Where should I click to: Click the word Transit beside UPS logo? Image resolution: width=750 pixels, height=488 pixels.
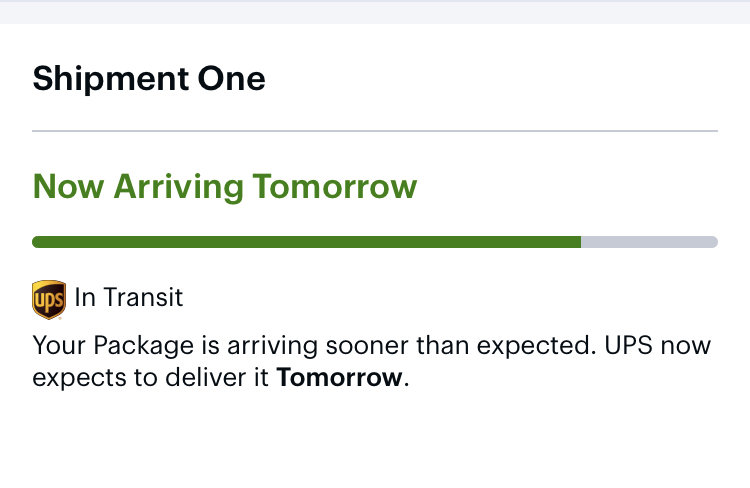tap(143, 297)
